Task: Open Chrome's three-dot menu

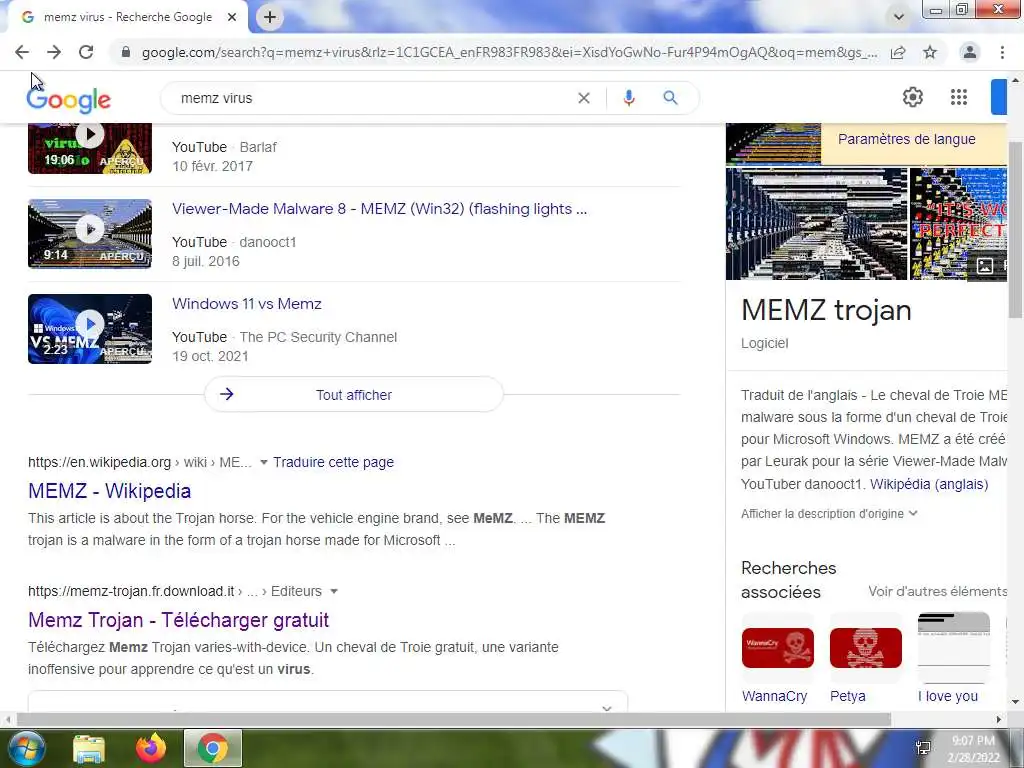Action: click(x=1002, y=52)
